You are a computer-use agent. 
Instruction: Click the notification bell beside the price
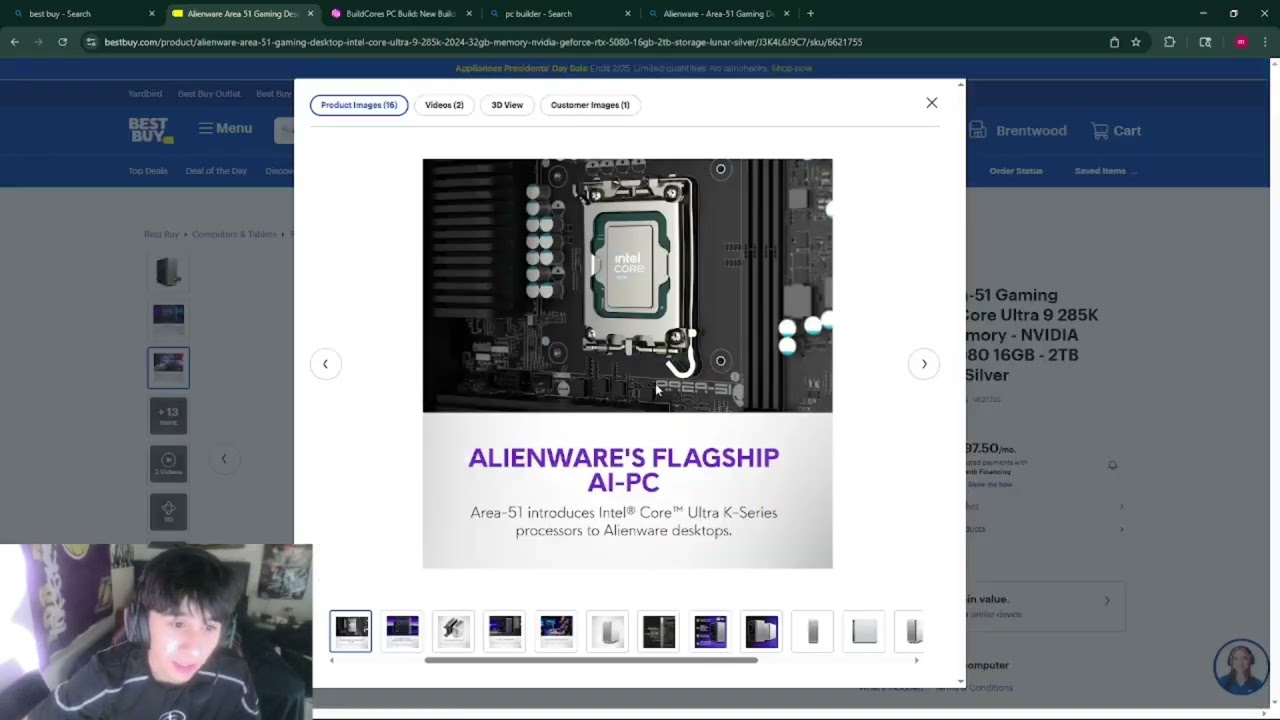click(x=1112, y=465)
